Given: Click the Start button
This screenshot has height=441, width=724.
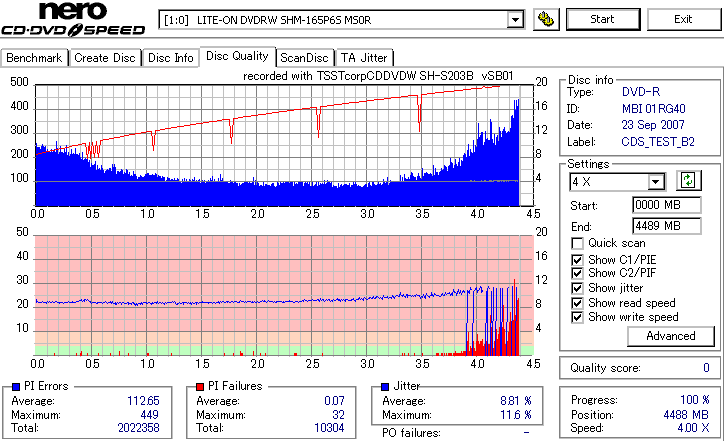Looking at the screenshot, I should 603,19.
